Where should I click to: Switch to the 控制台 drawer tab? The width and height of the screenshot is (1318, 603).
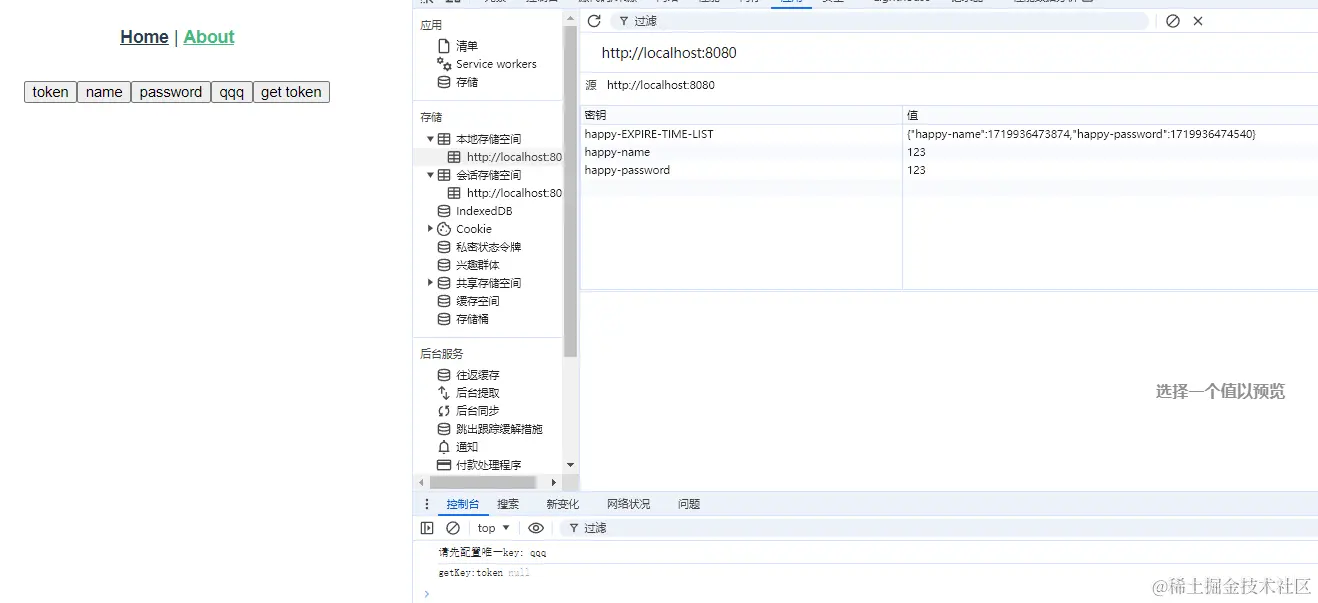coord(463,504)
